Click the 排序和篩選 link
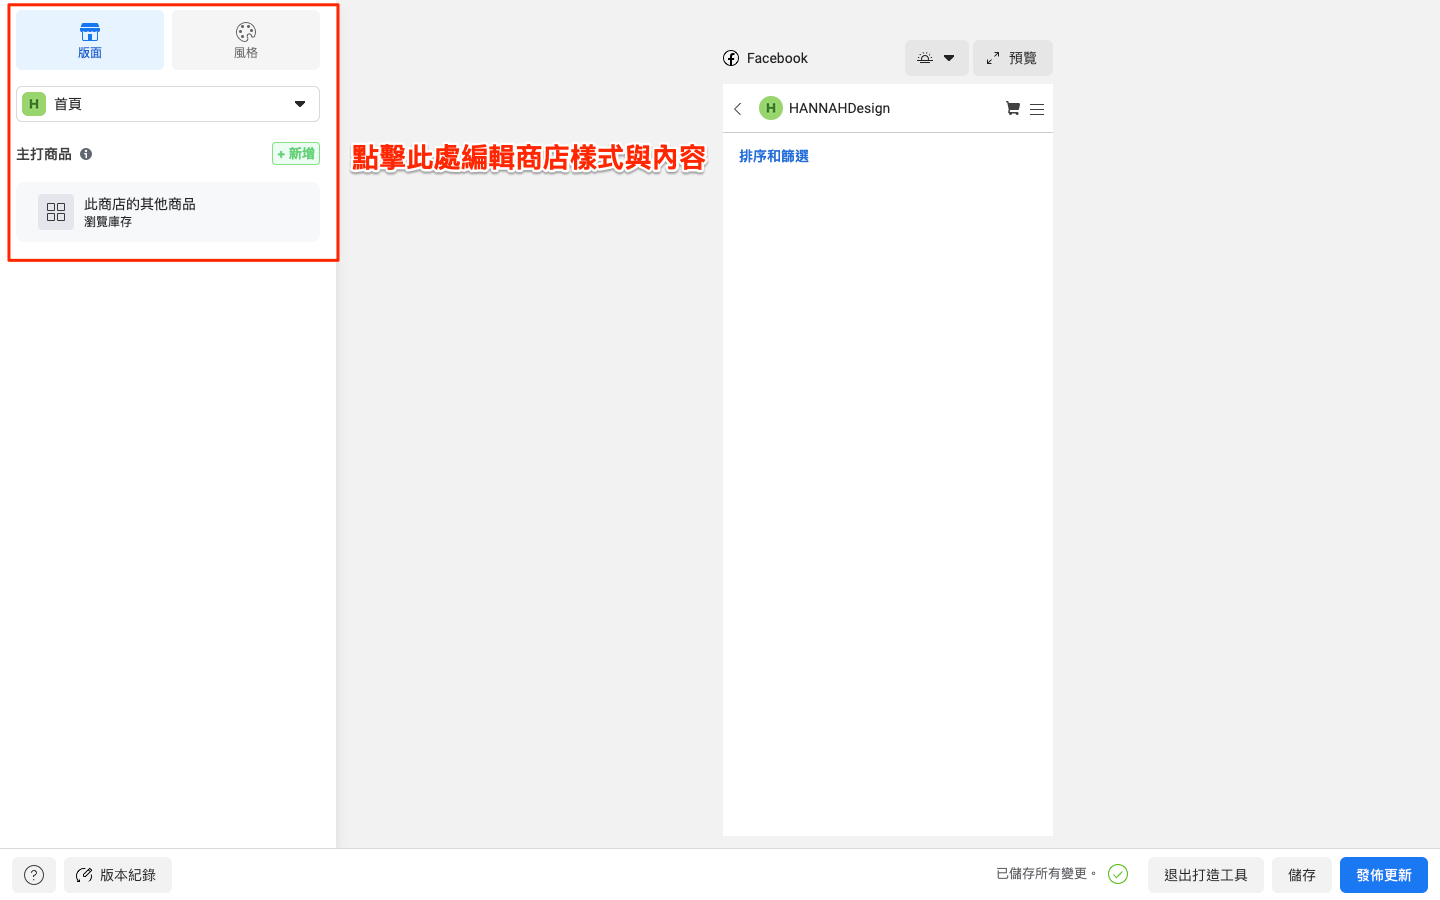 click(x=774, y=156)
